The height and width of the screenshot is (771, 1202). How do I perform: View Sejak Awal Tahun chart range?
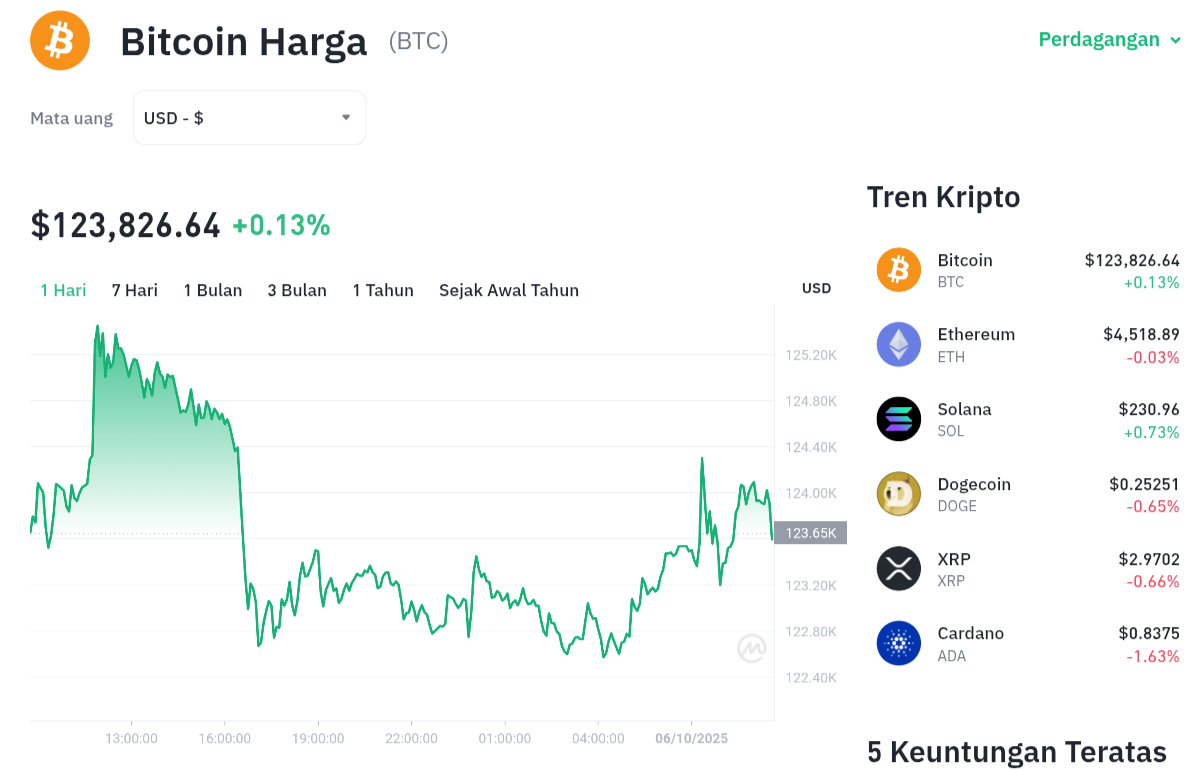point(509,290)
